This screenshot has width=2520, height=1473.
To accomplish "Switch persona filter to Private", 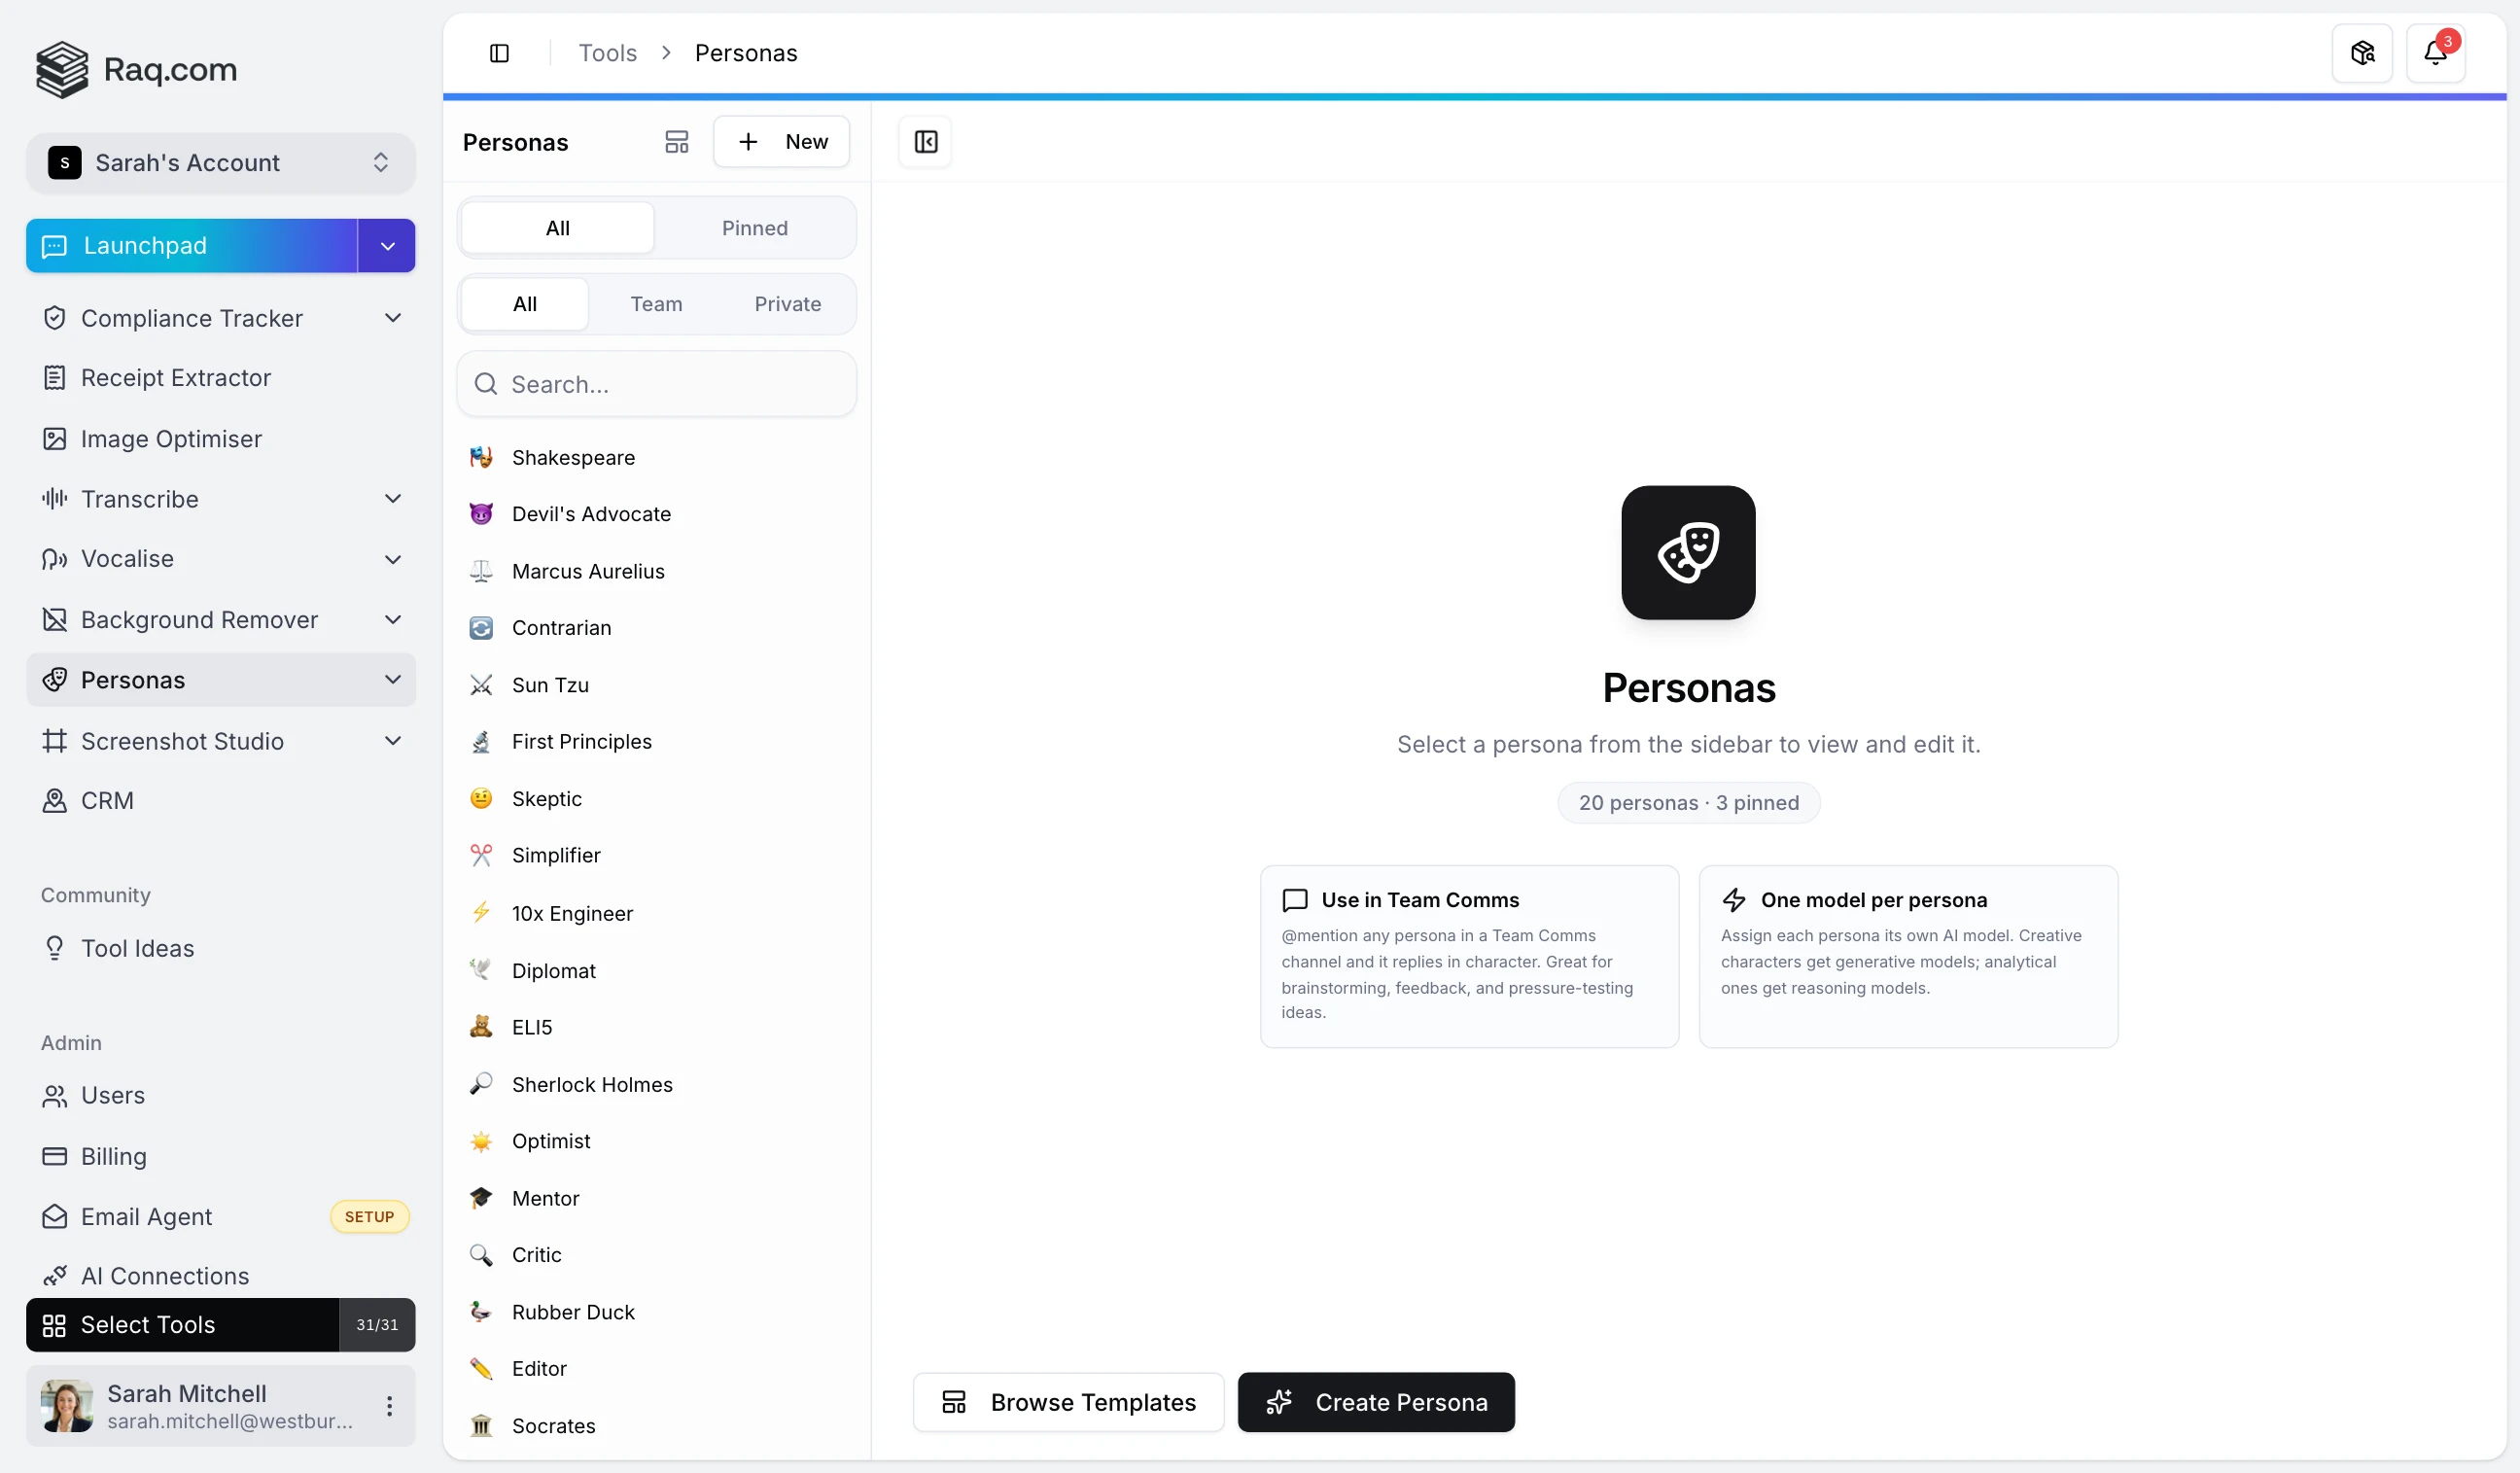I will tap(787, 304).
